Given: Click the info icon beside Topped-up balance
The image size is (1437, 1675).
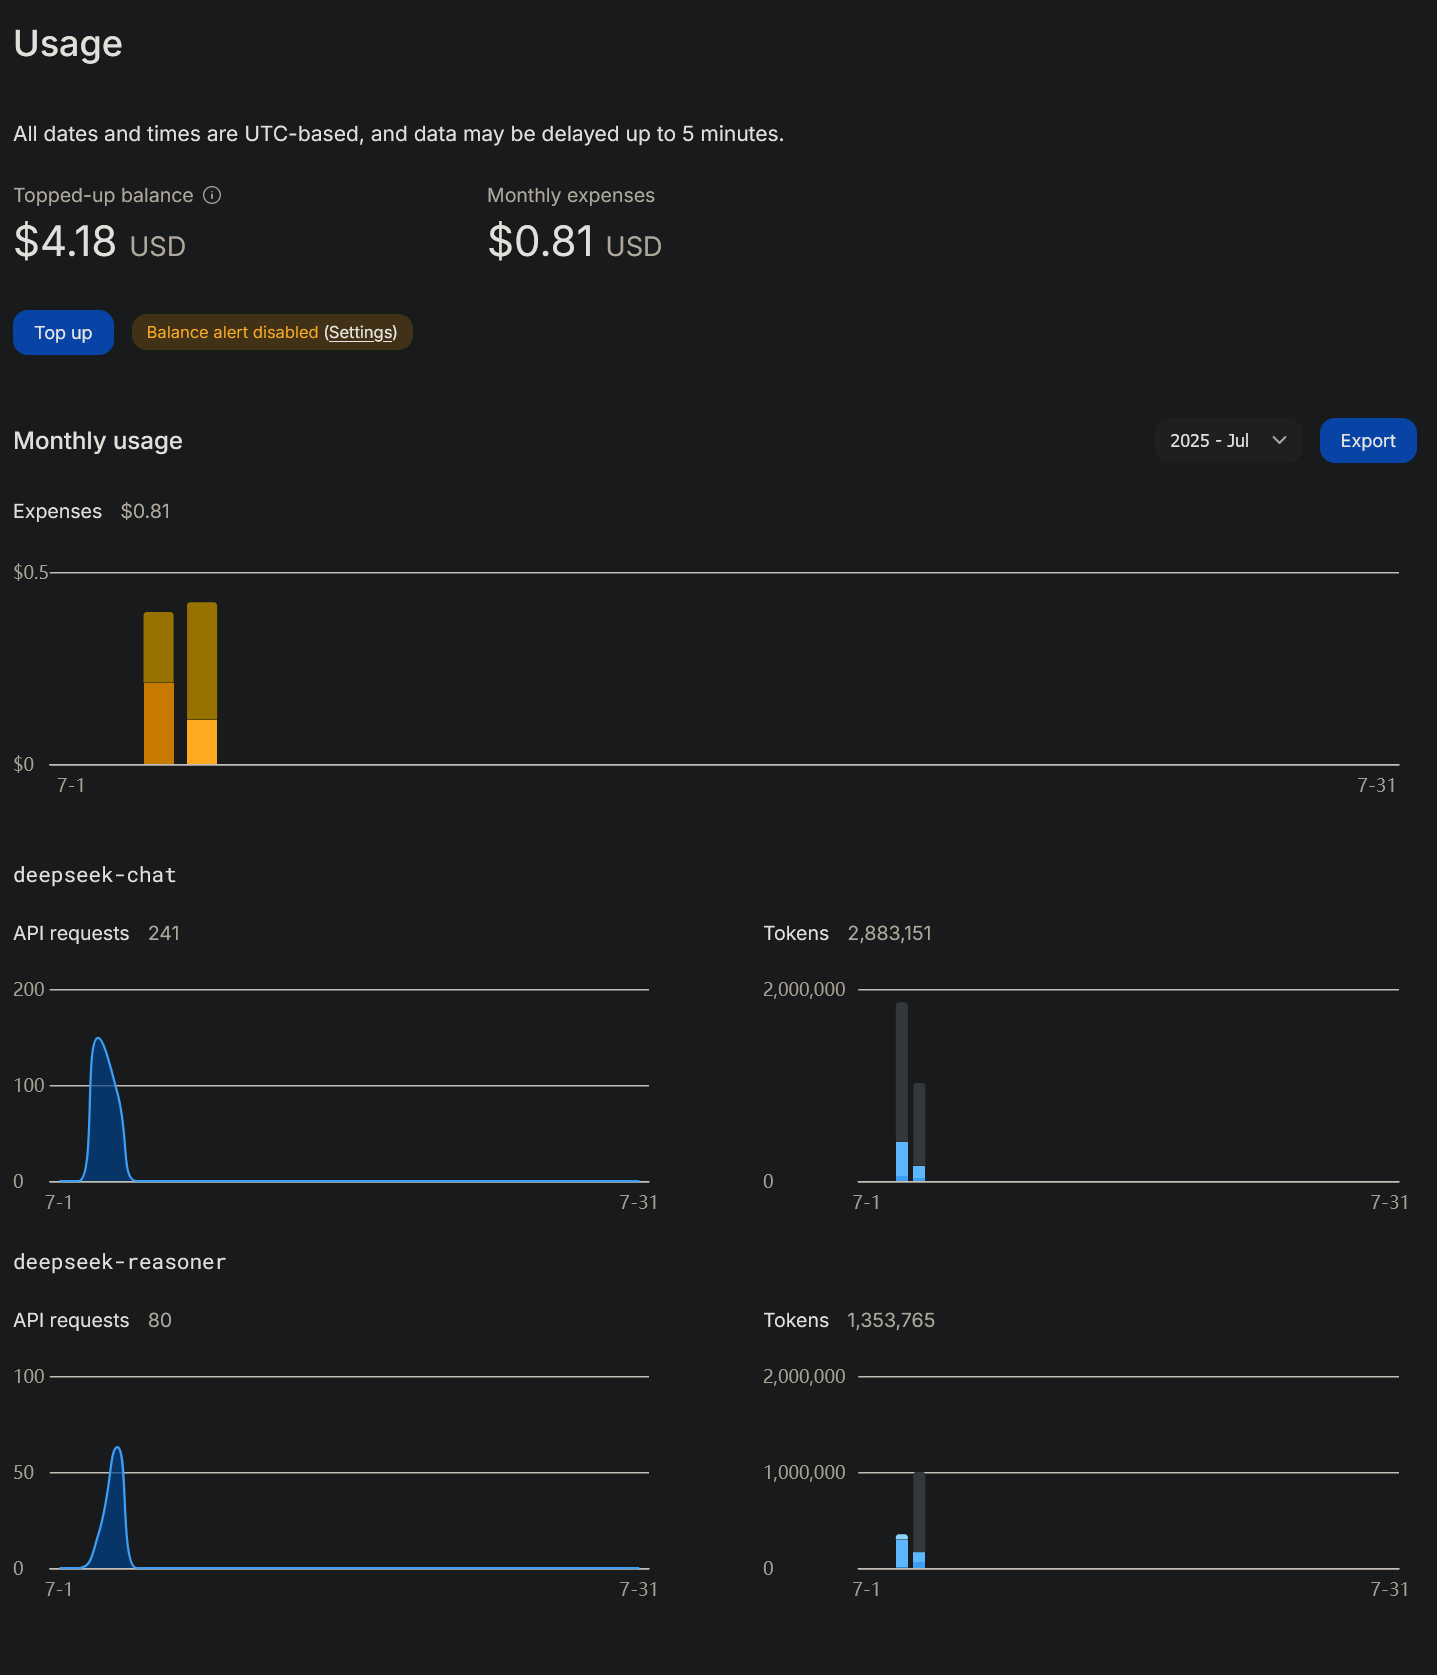Looking at the screenshot, I should click(212, 195).
